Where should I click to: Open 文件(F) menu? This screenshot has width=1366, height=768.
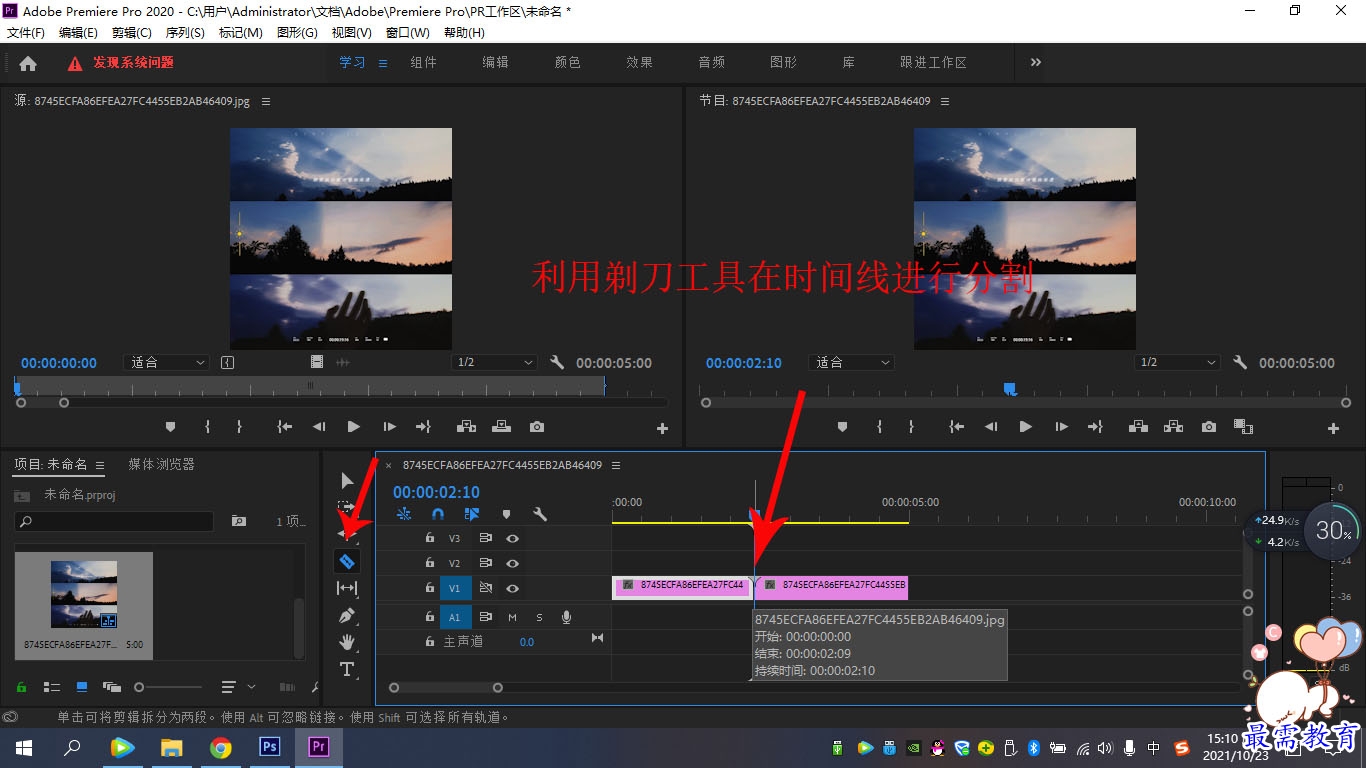click(26, 33)
